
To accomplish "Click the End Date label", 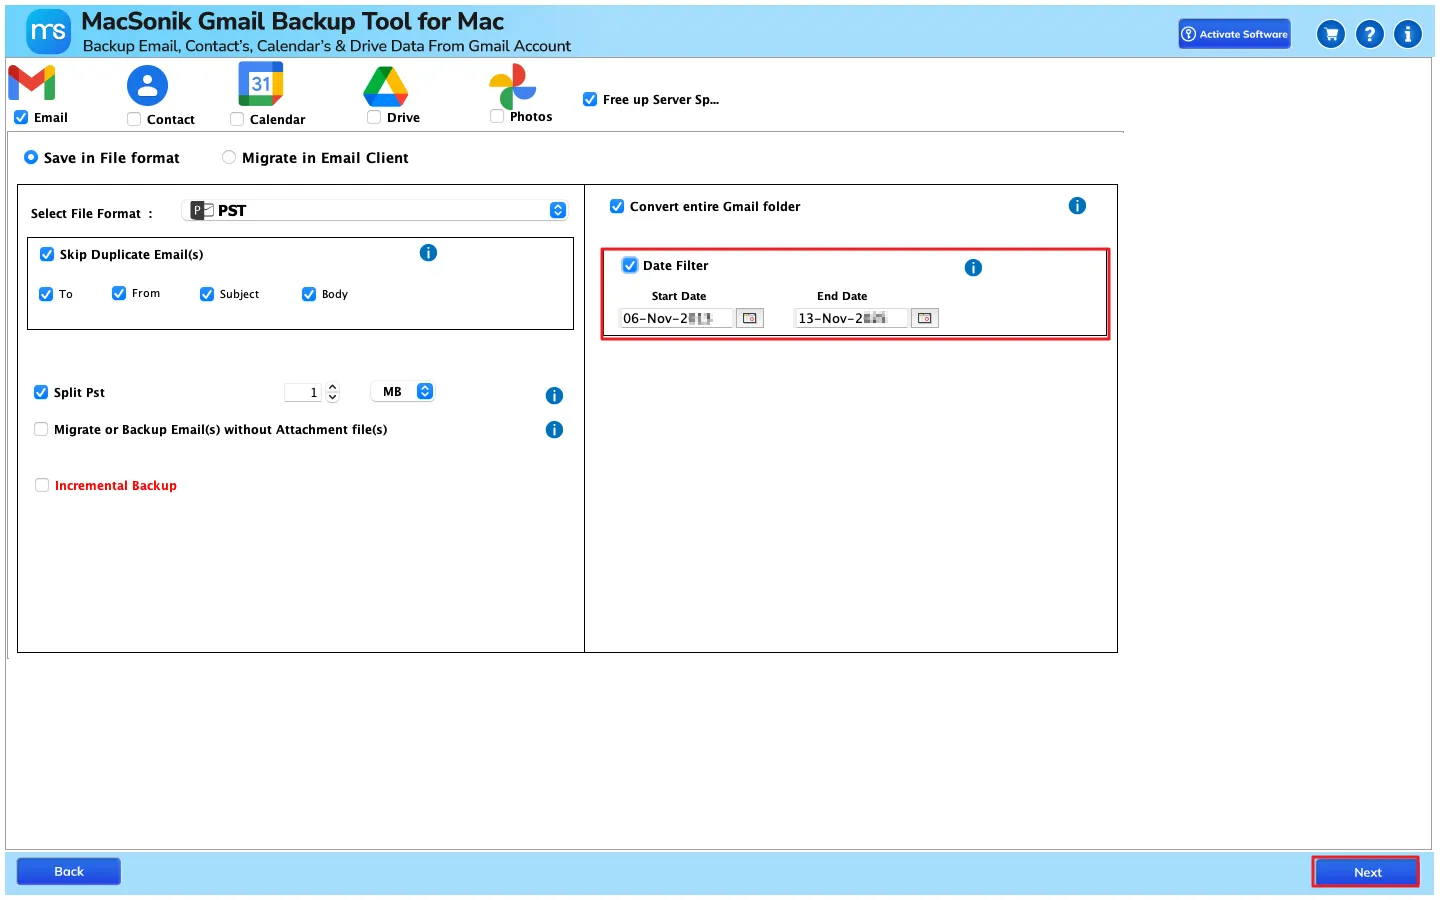I will [x=842, y=296].
